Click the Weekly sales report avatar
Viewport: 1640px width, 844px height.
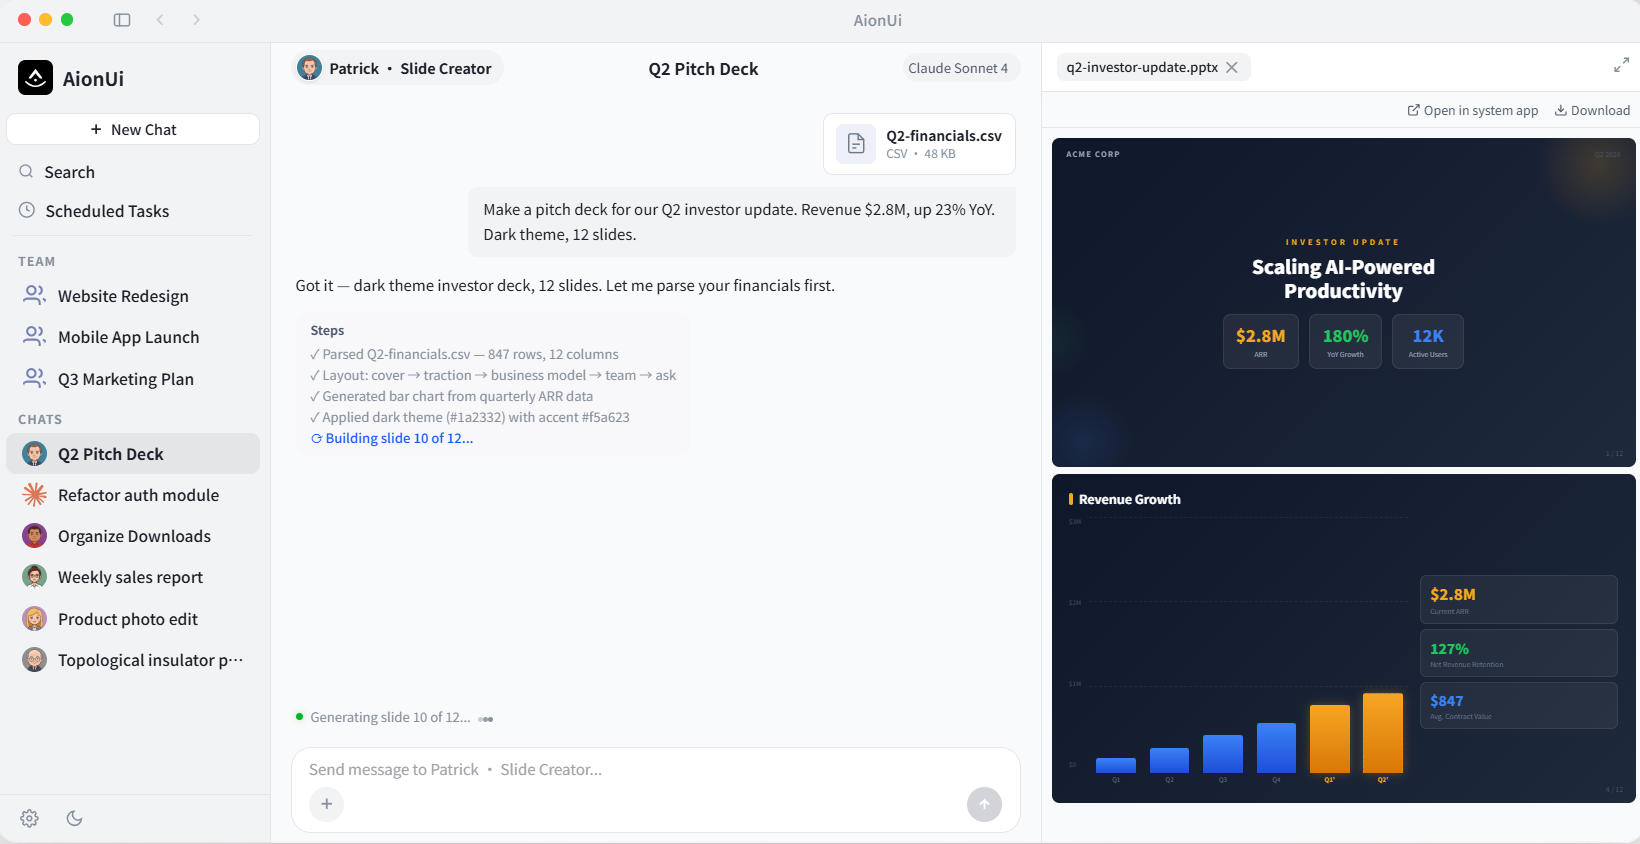[35, 577]
